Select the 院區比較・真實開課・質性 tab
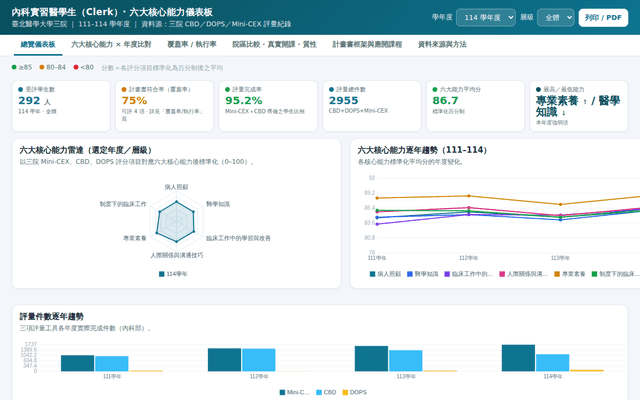The image size is (640, 400). [274, 44]
